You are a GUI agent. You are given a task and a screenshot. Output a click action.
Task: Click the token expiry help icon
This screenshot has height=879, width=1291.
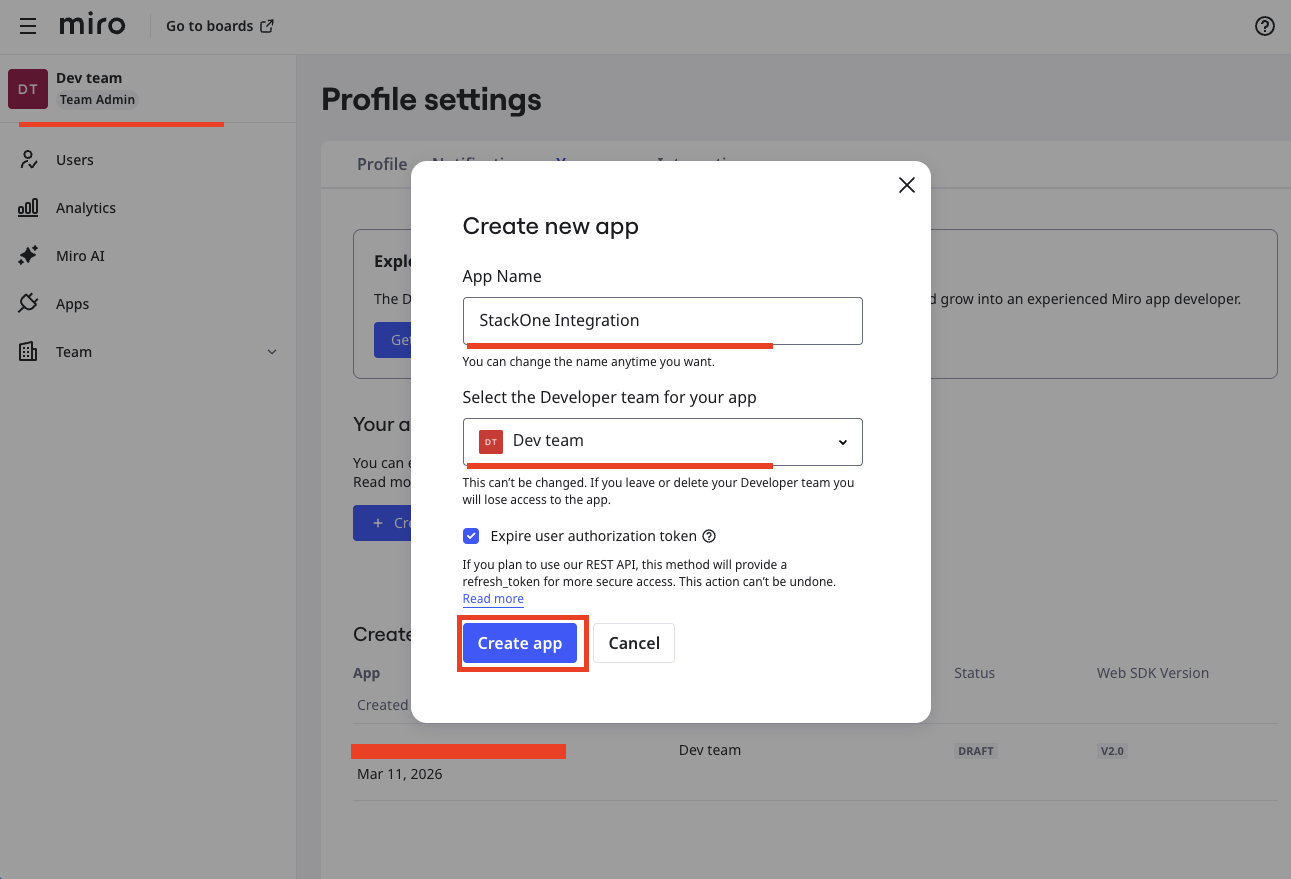(x=709, y=536)
